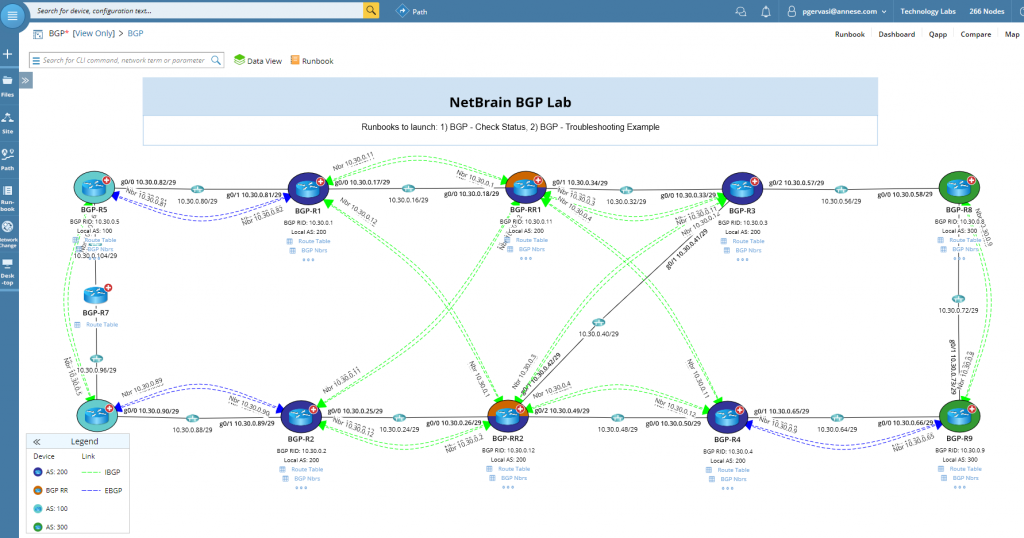1024x538 pixels.
Task: Click the user profile avatar icon
Action: click(x=792, y=11)
